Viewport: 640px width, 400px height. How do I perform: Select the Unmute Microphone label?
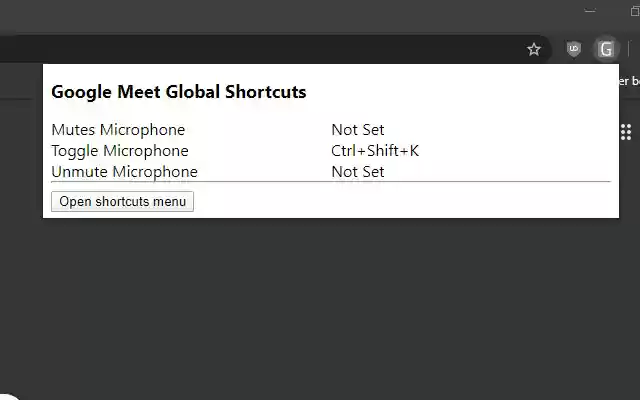[x=124, y=172]
